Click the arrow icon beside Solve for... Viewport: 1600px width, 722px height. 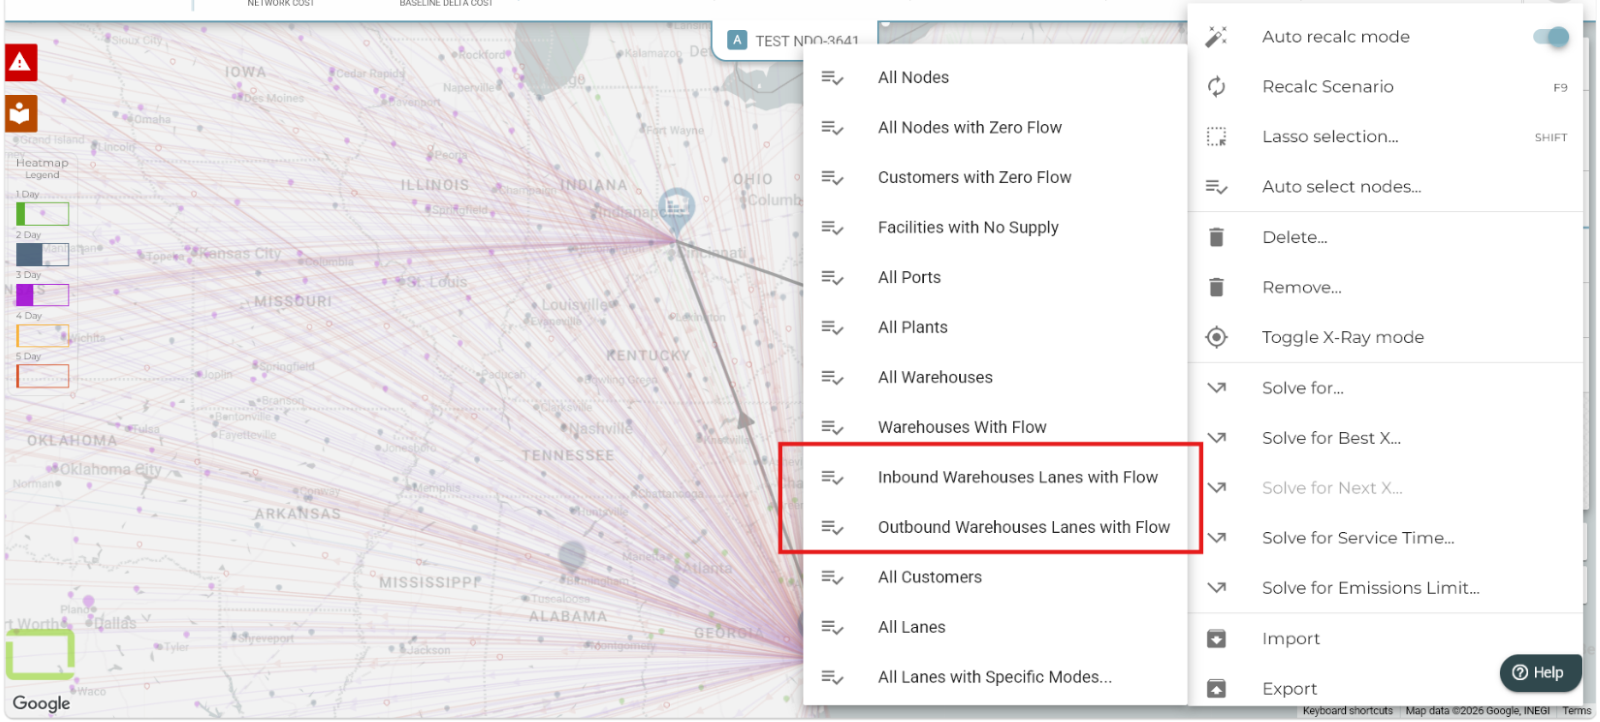pyautogui.click(x=1216, y=388)
